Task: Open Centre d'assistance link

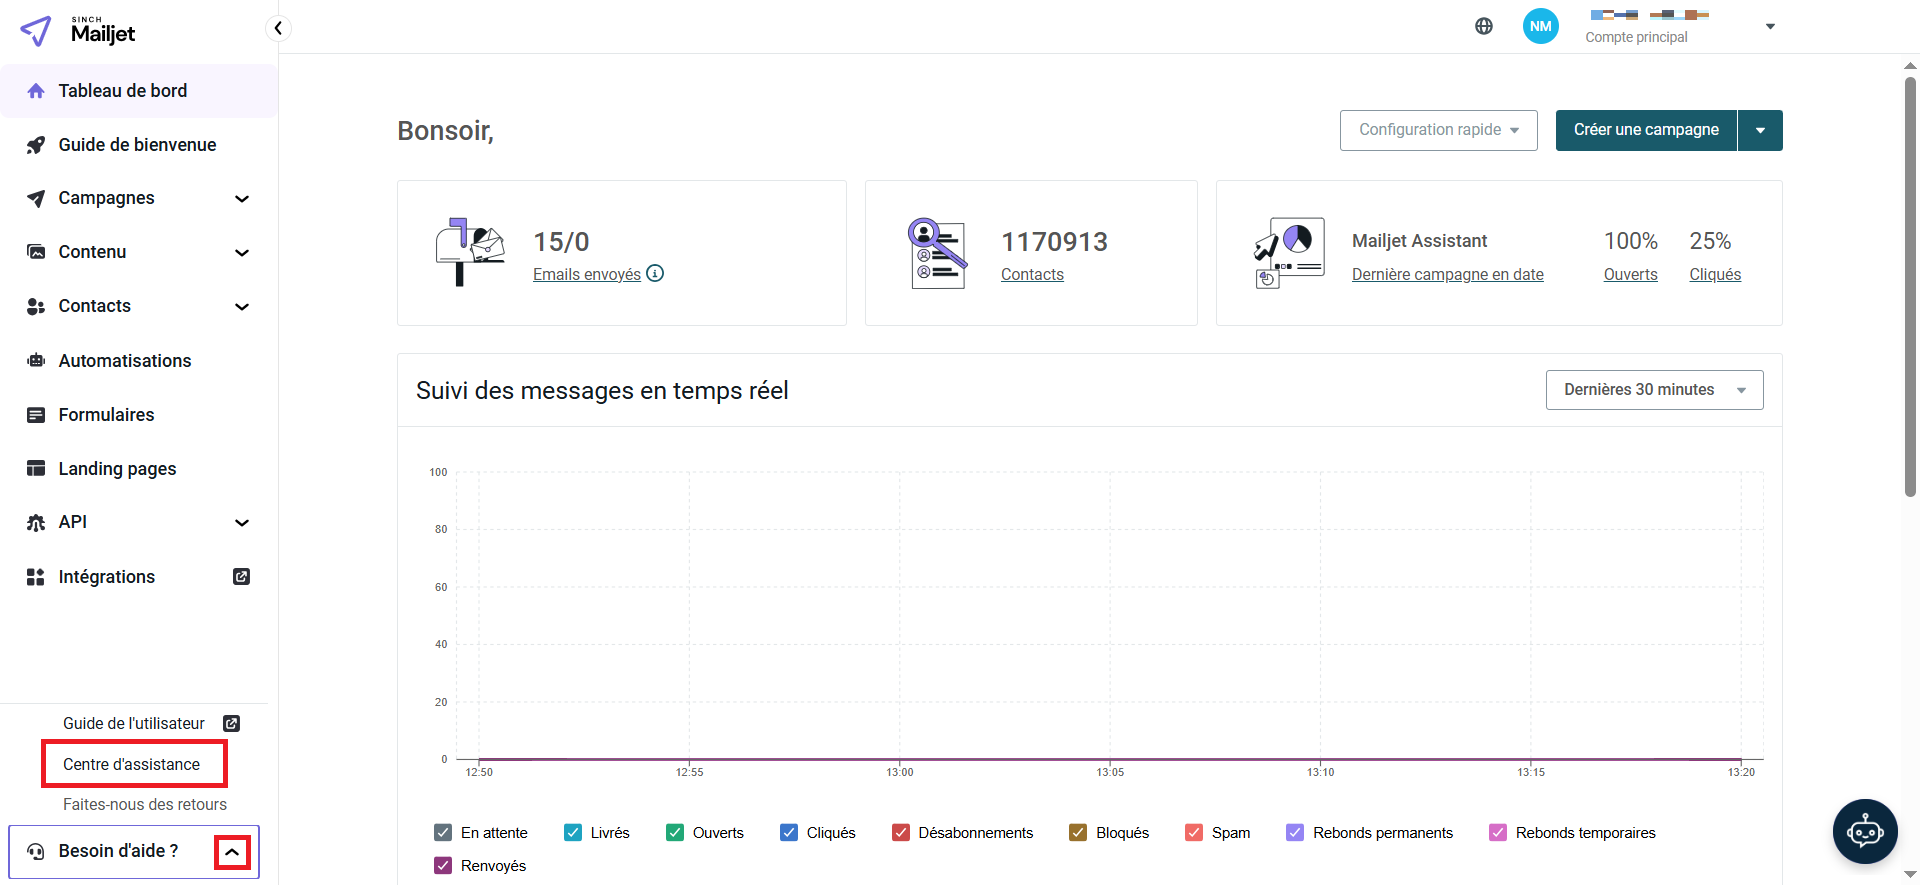Action: pos(132,764)
